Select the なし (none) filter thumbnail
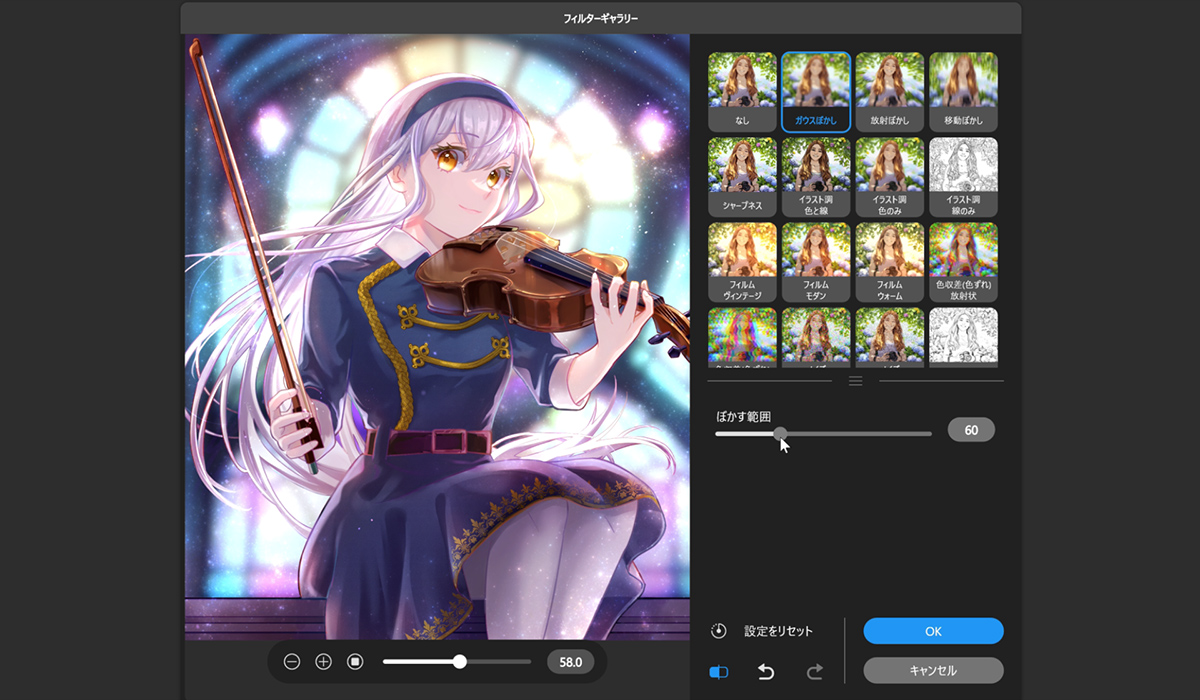Screen dimensions: 1200x700 point(742,91)
